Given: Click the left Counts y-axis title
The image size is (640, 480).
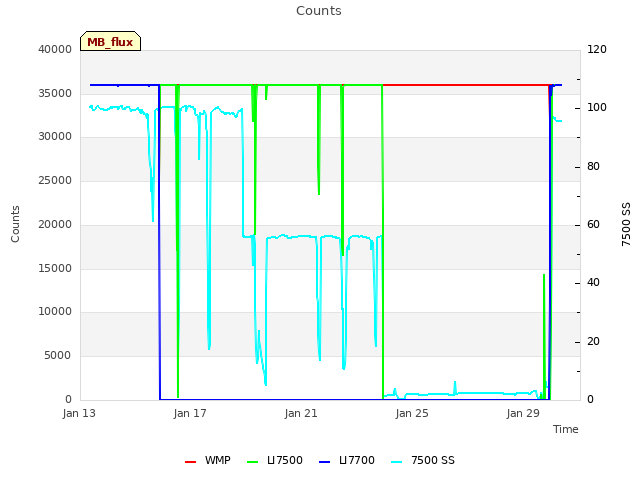Looking at the screenshot, I should tap(15, 224).
